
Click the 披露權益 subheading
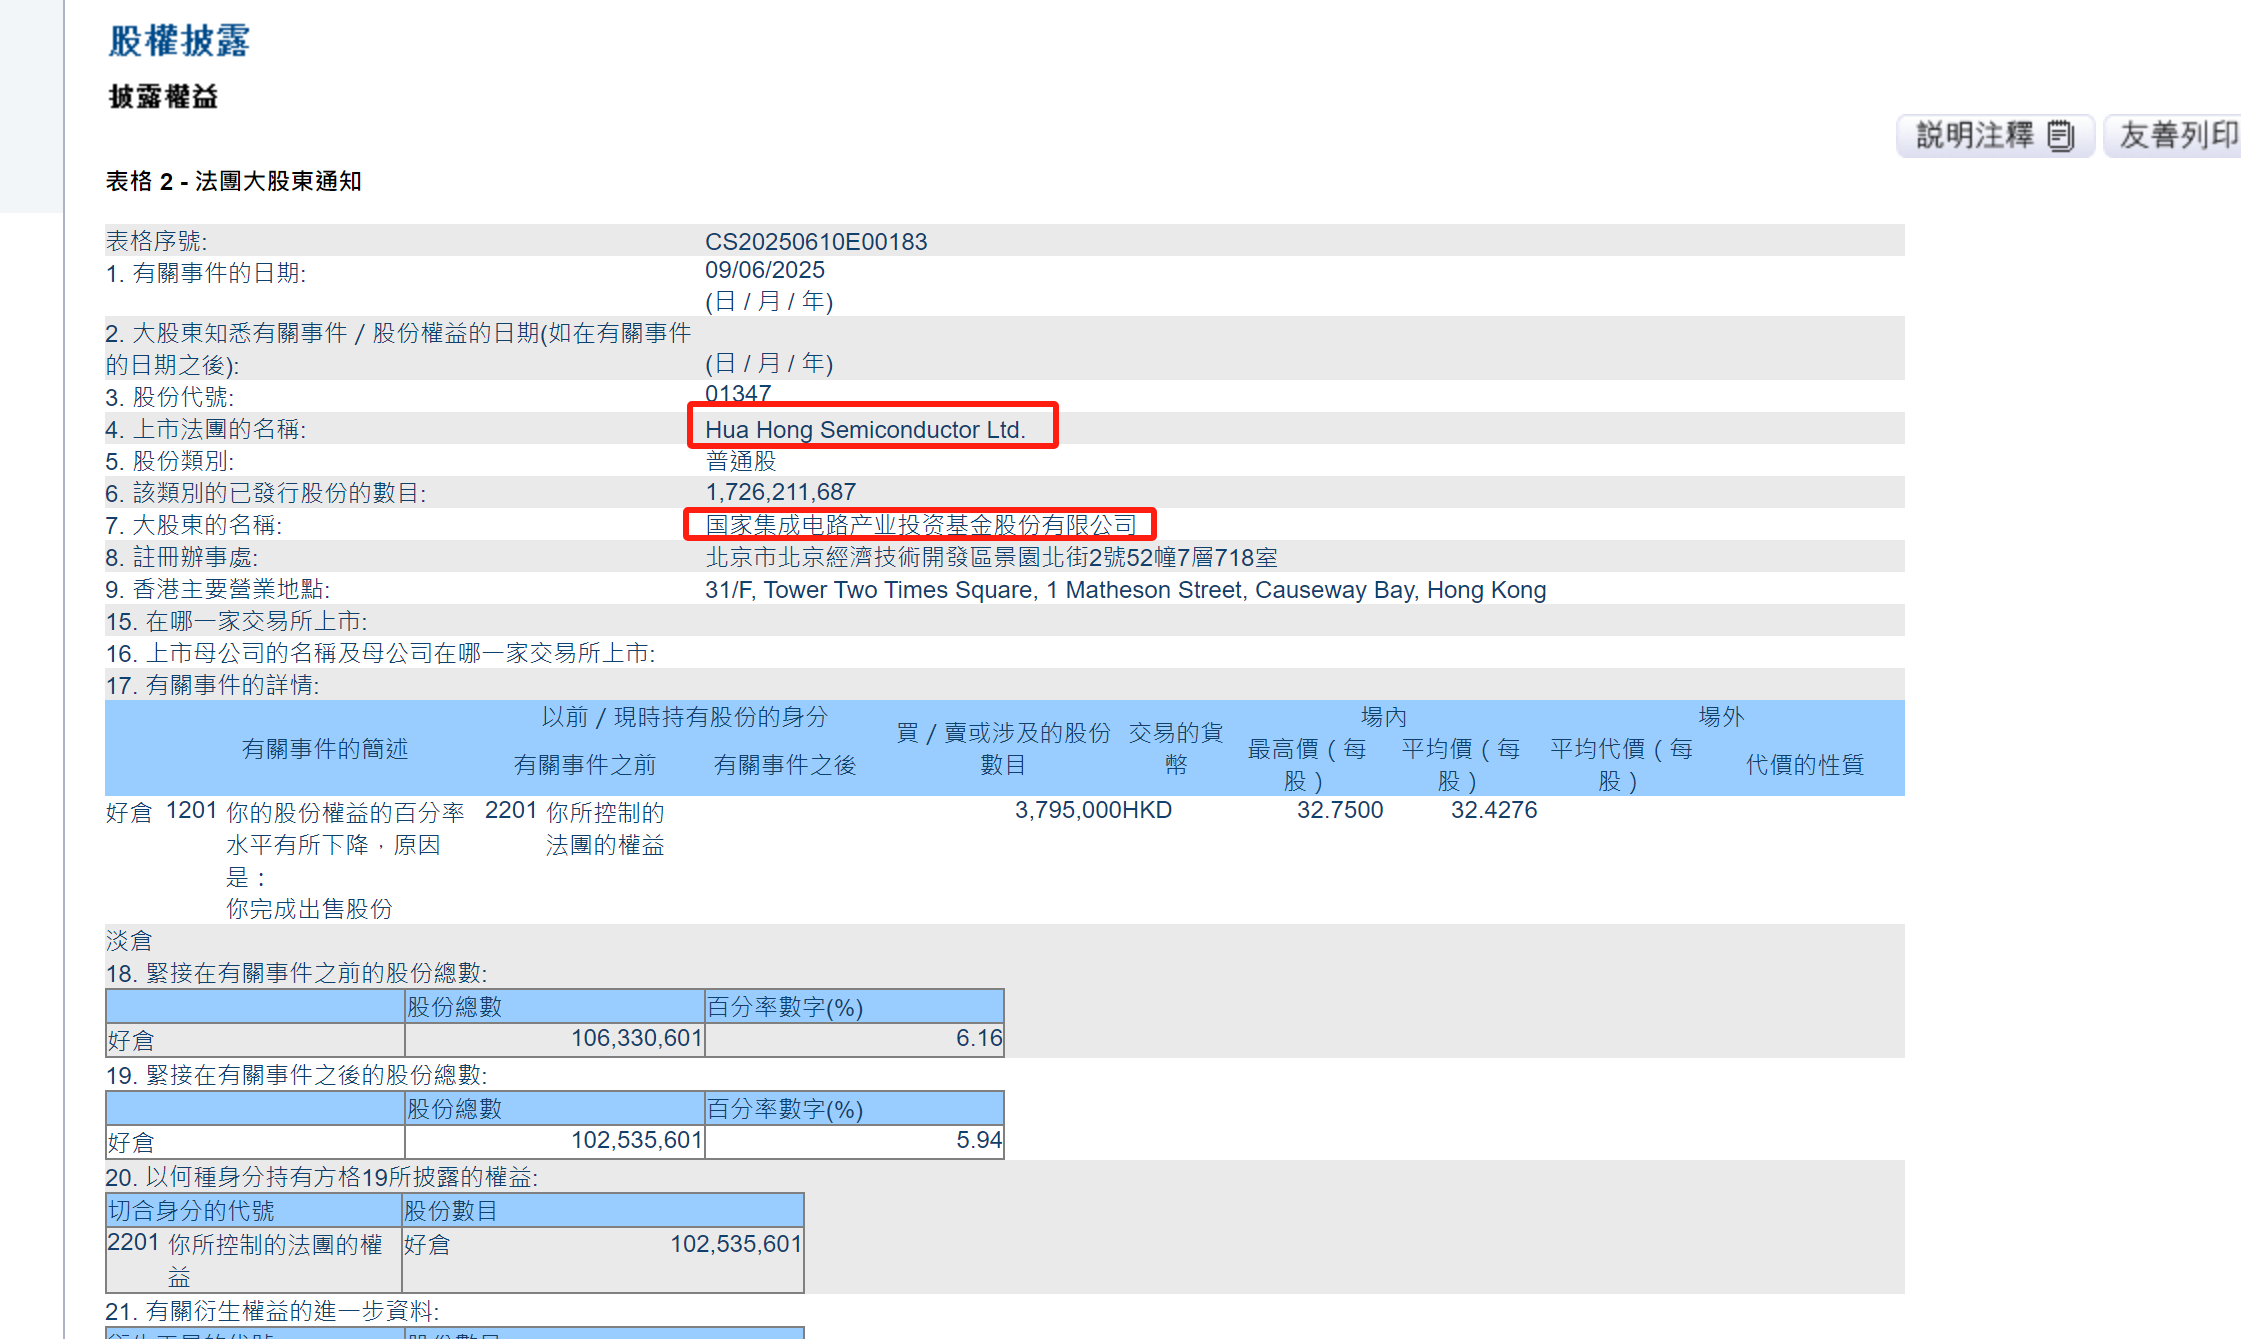tap(163, 96)
